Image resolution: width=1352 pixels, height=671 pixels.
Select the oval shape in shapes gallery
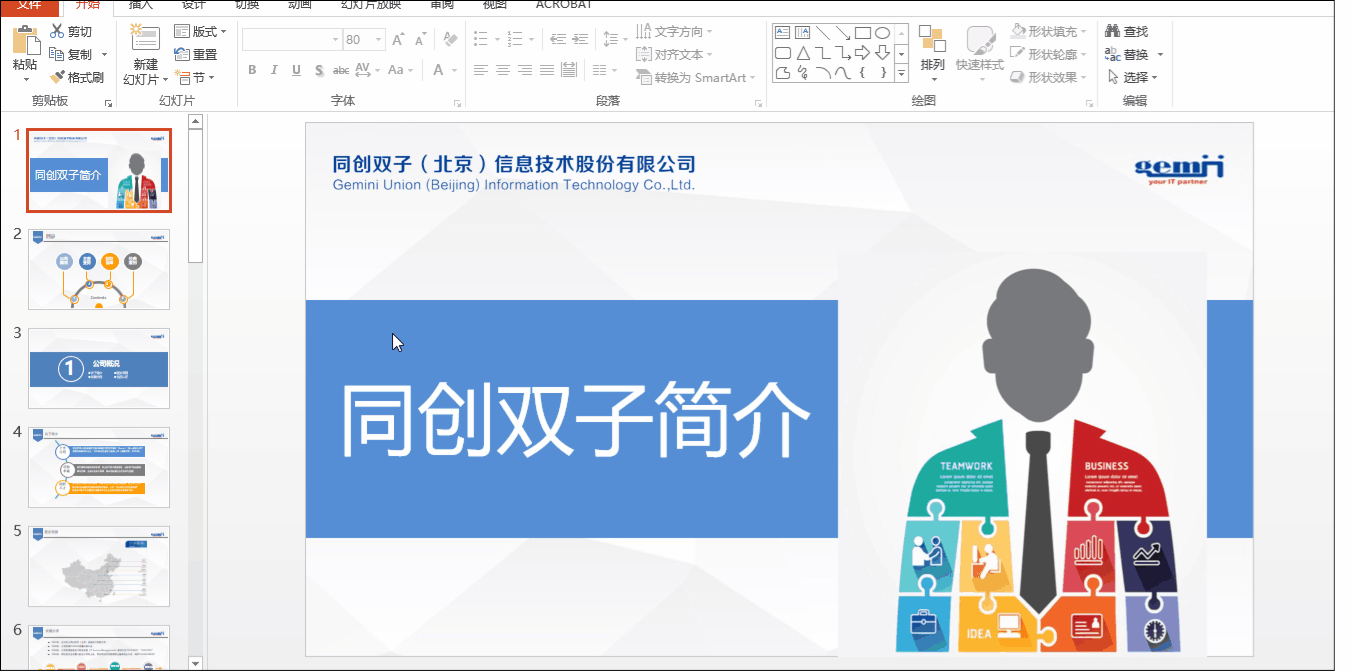882,32
